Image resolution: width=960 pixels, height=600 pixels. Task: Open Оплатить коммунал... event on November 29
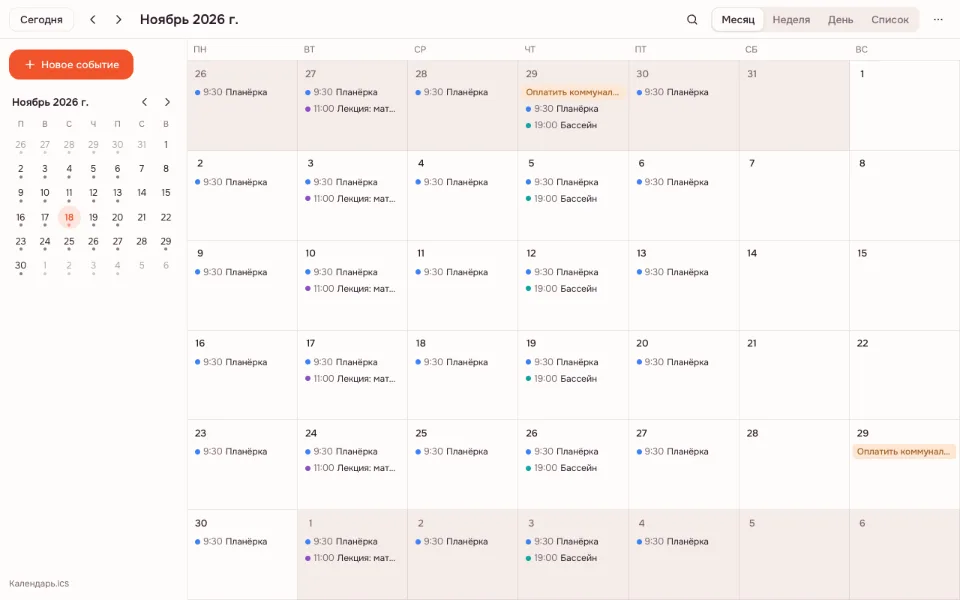(904, 452)
